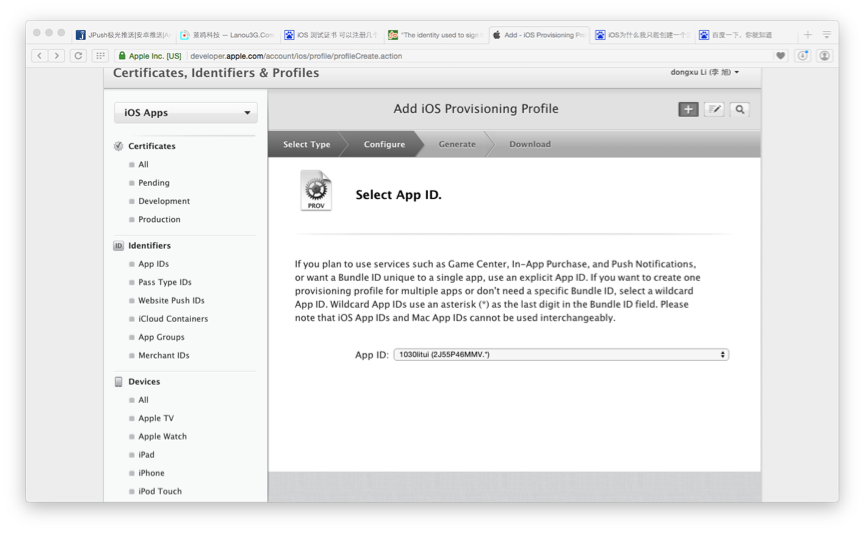Open All under Certificates

point(143,164)
